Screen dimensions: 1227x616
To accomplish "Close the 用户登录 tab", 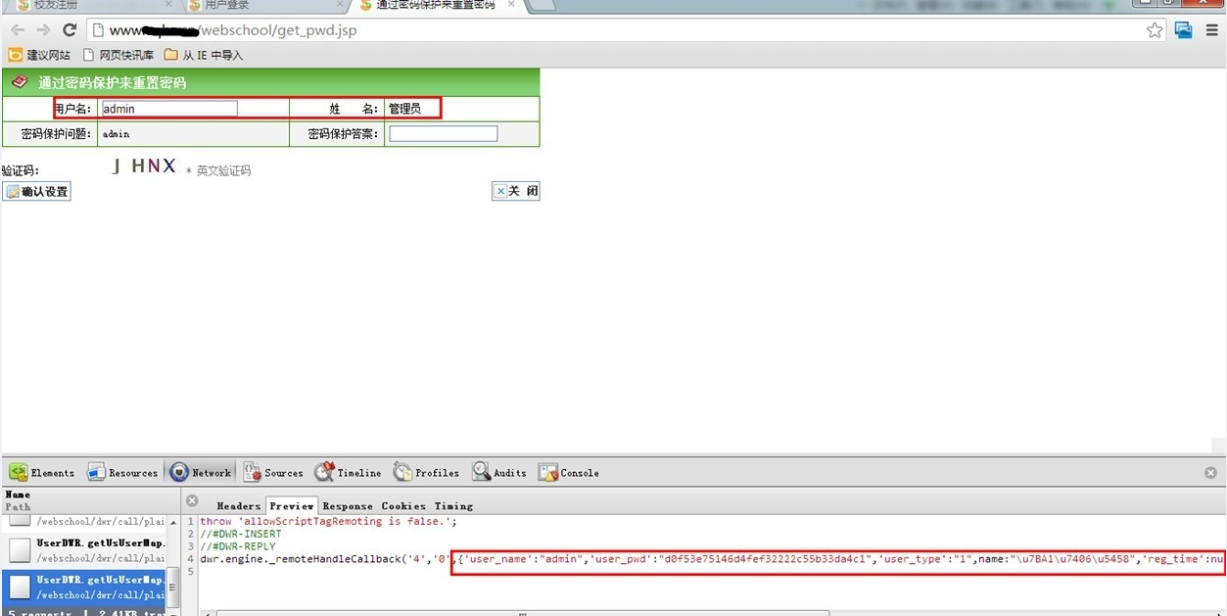I will (340, 5).
